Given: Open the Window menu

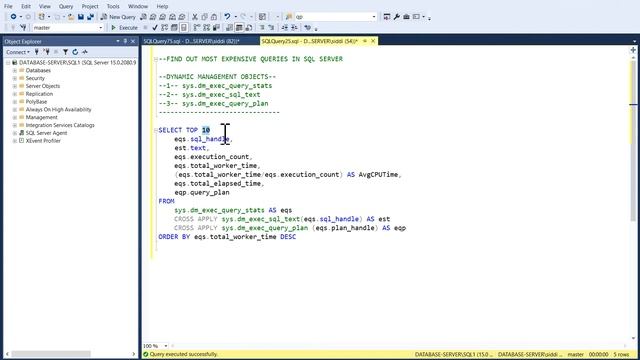Looking at the screenshot, I should point(138,6).
